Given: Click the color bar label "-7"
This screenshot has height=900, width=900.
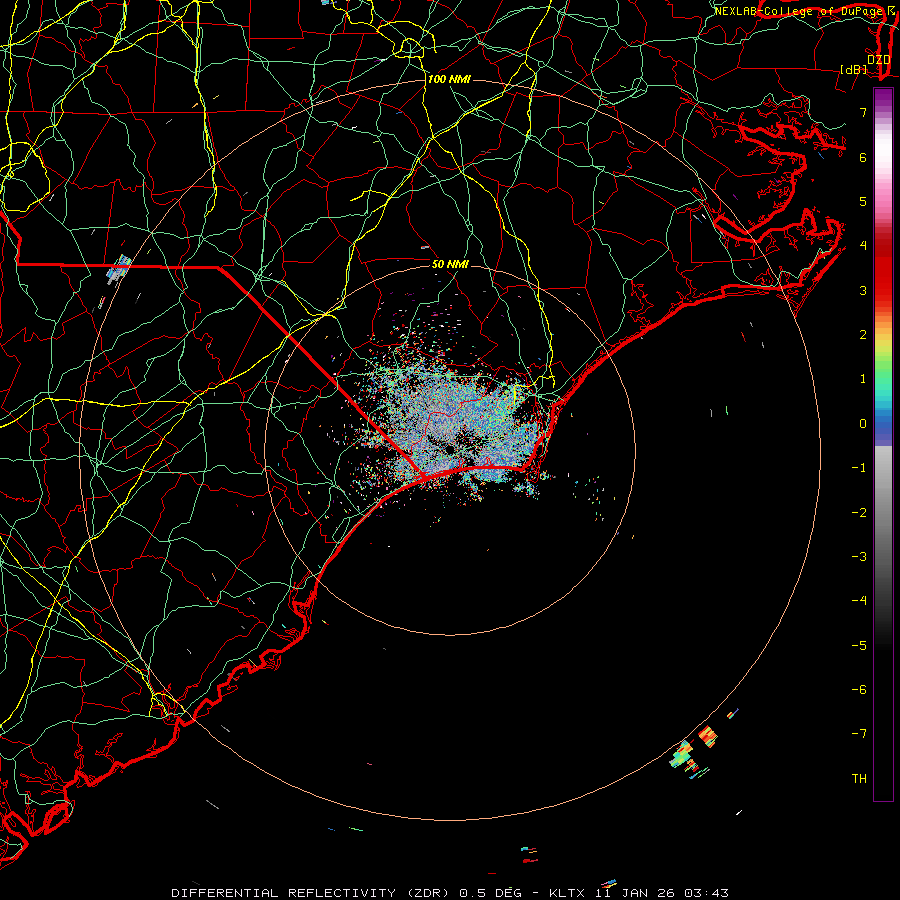Looking at the screenshot, I should click(x=859, y=734).
